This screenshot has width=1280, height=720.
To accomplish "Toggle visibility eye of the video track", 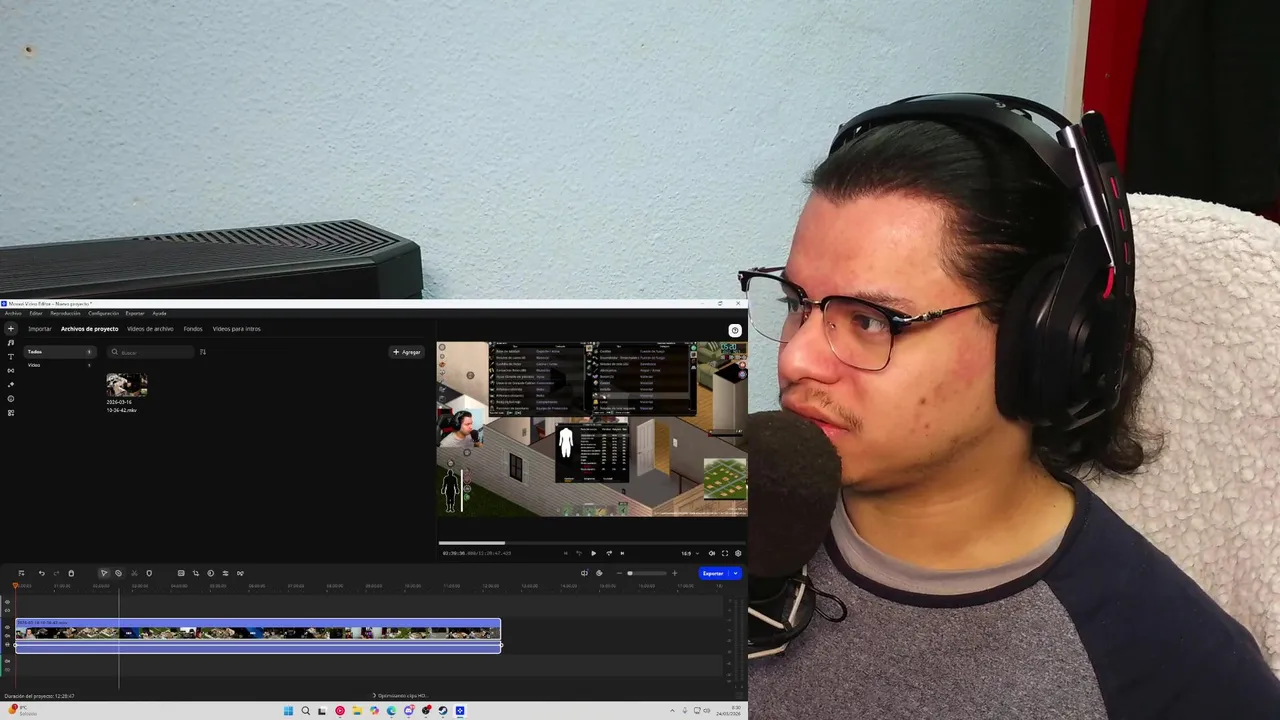I will 7,627.
